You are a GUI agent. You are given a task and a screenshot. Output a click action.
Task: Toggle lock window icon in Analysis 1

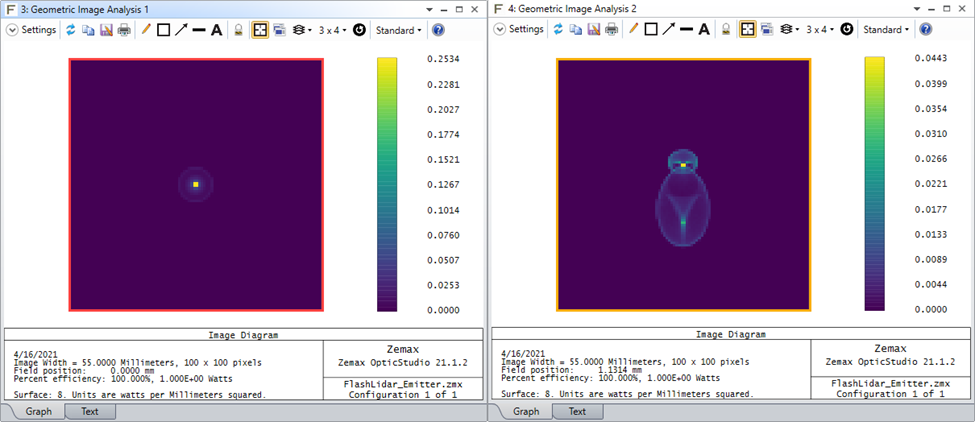tap(239, 30)
